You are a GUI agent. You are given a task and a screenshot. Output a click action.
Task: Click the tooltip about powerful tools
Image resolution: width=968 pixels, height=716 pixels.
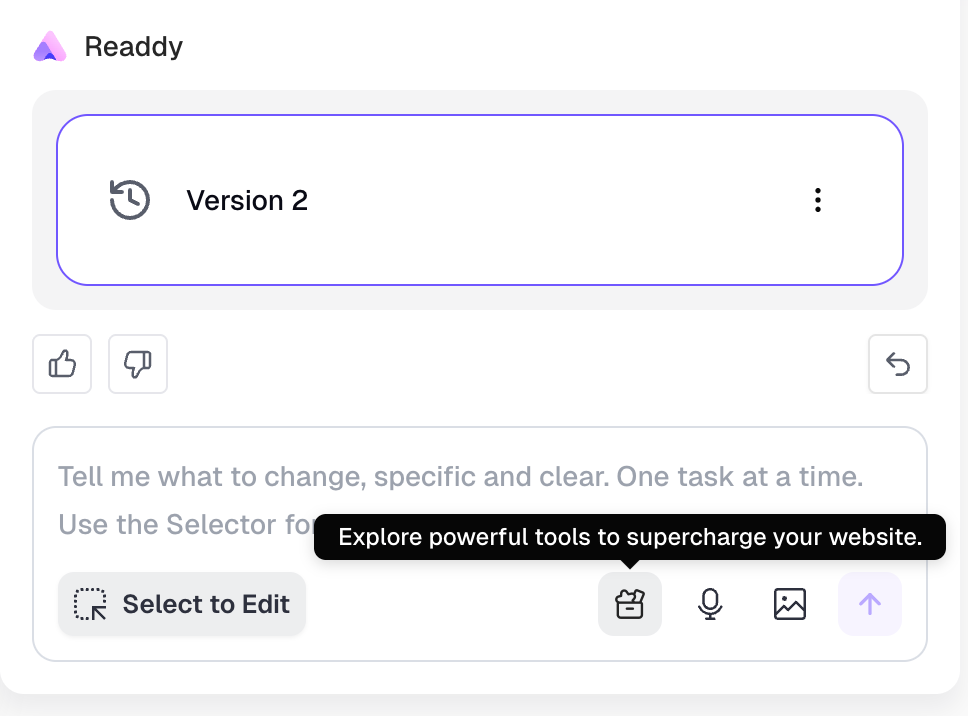click(630, 537)
